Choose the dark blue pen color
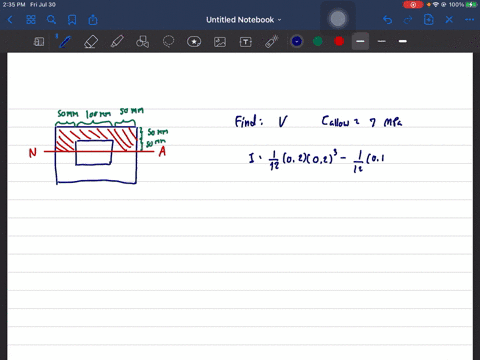The image size is (480, 360). coord(297,41)
